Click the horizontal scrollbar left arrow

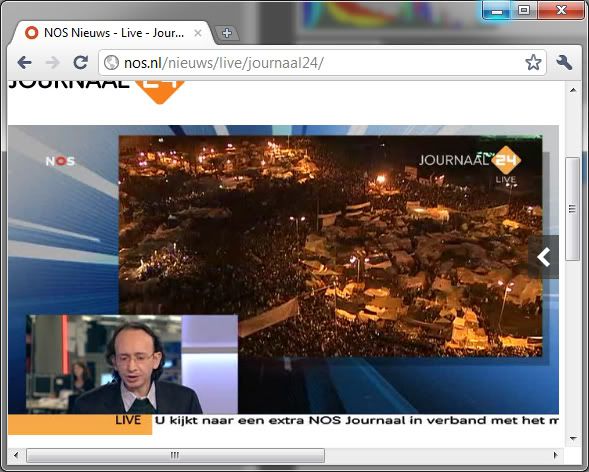pyautogui.click(x=16, y=455)
